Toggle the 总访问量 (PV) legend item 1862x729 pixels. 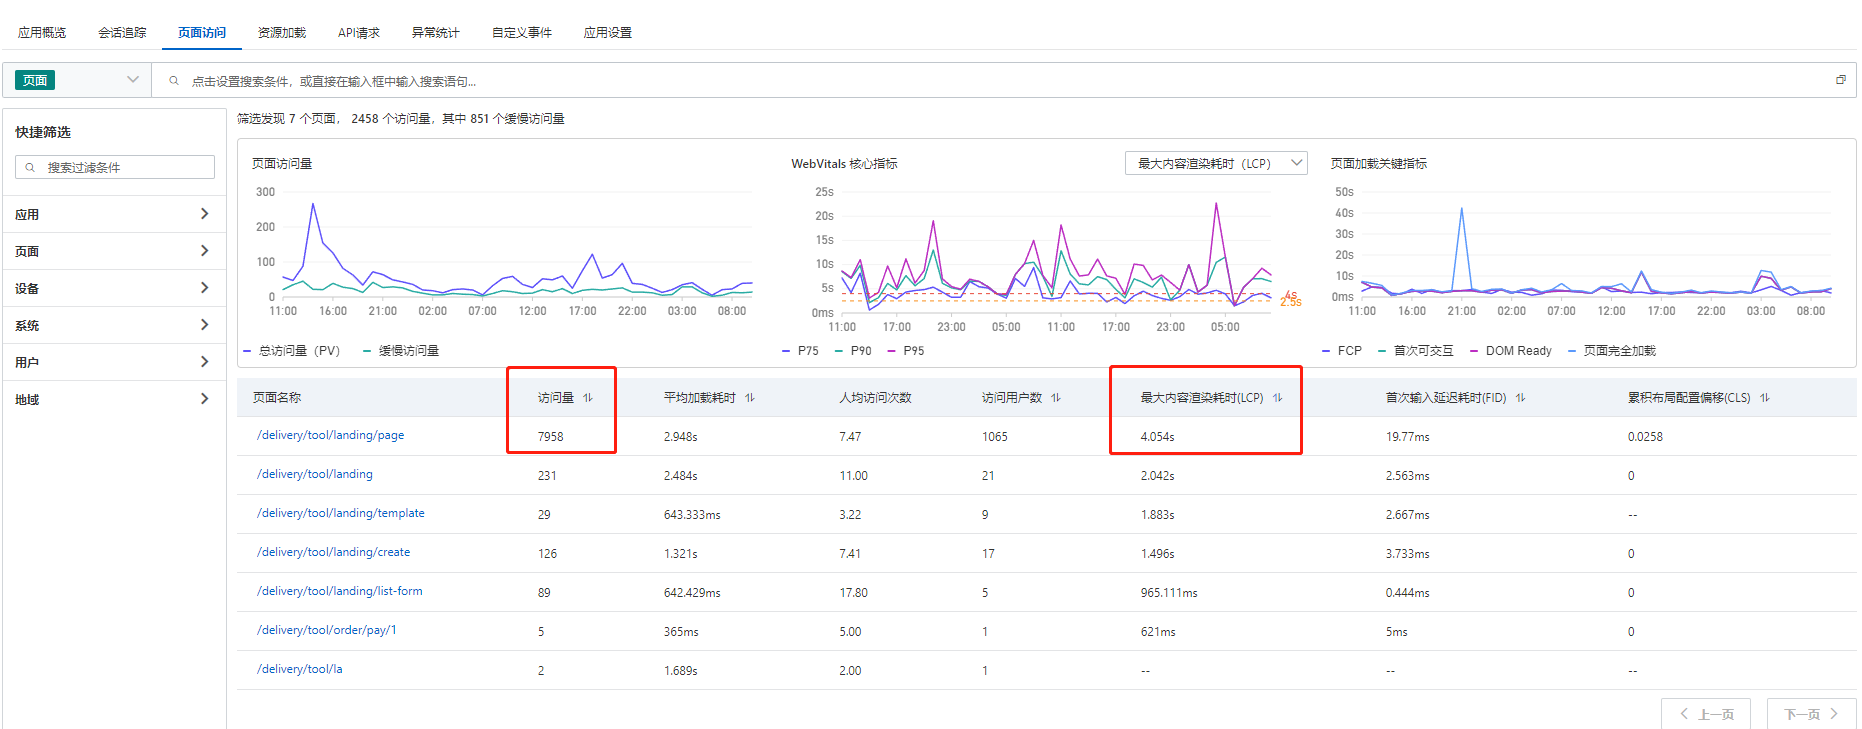click(292, 351)
